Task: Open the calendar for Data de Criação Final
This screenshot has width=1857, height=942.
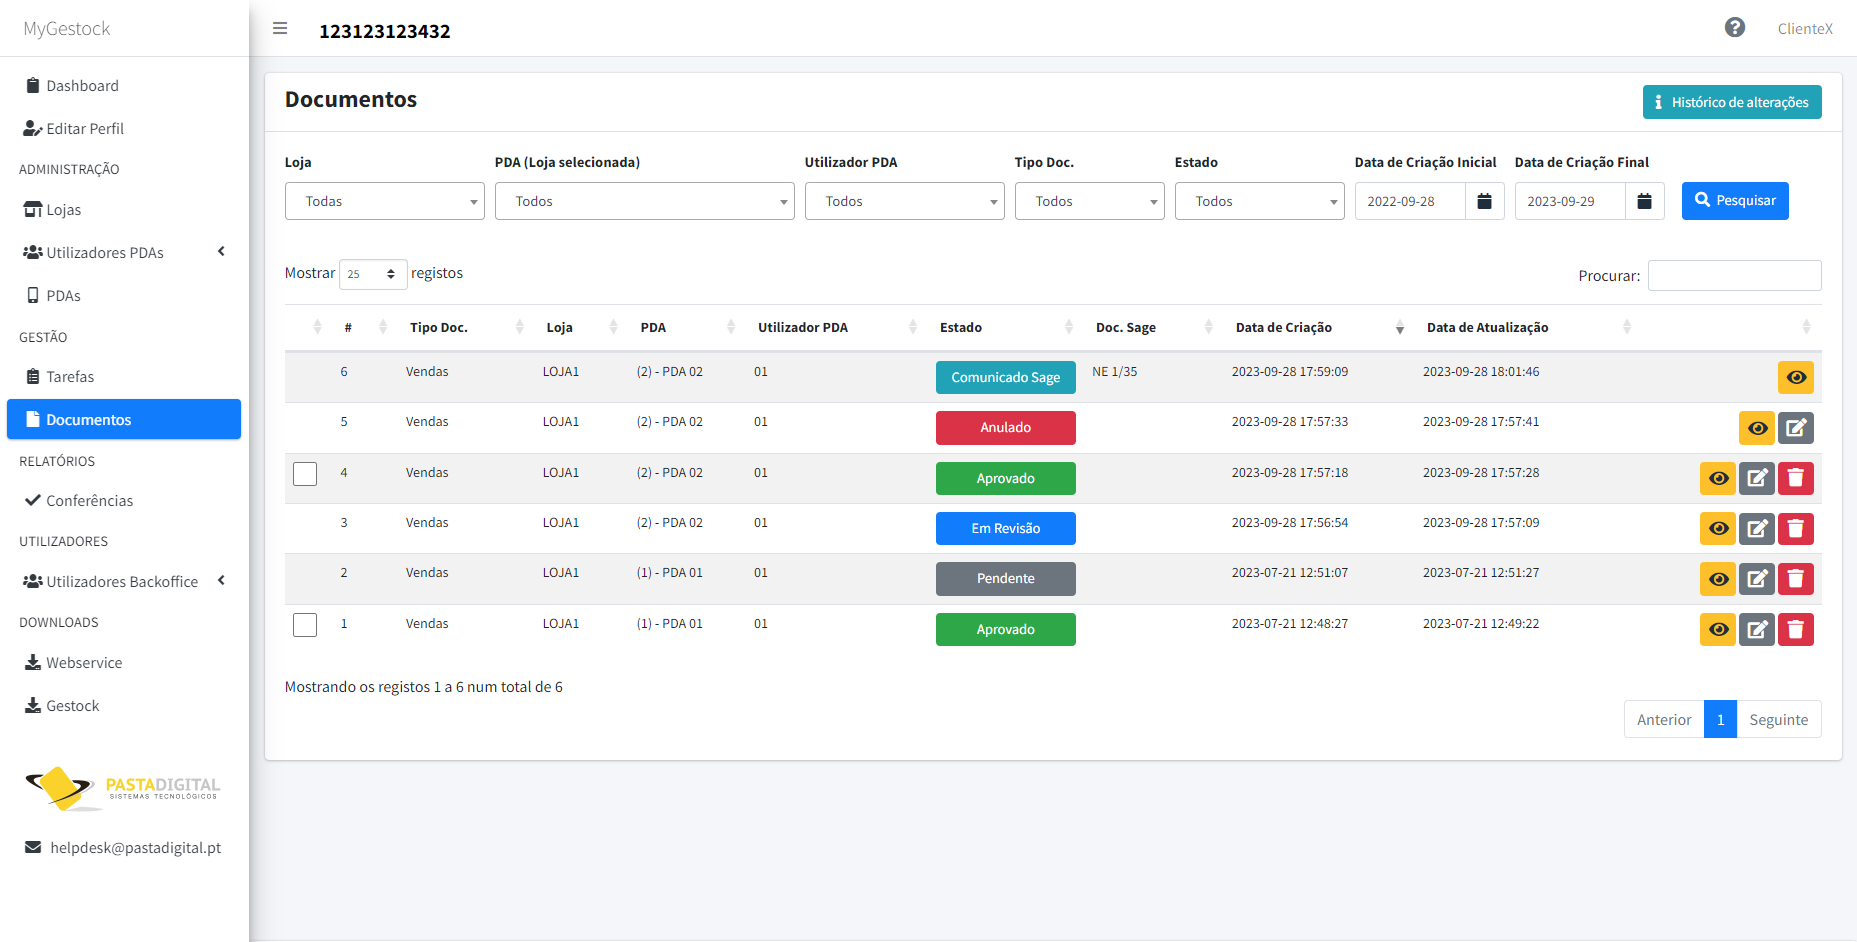Action: pos(1645,201)
